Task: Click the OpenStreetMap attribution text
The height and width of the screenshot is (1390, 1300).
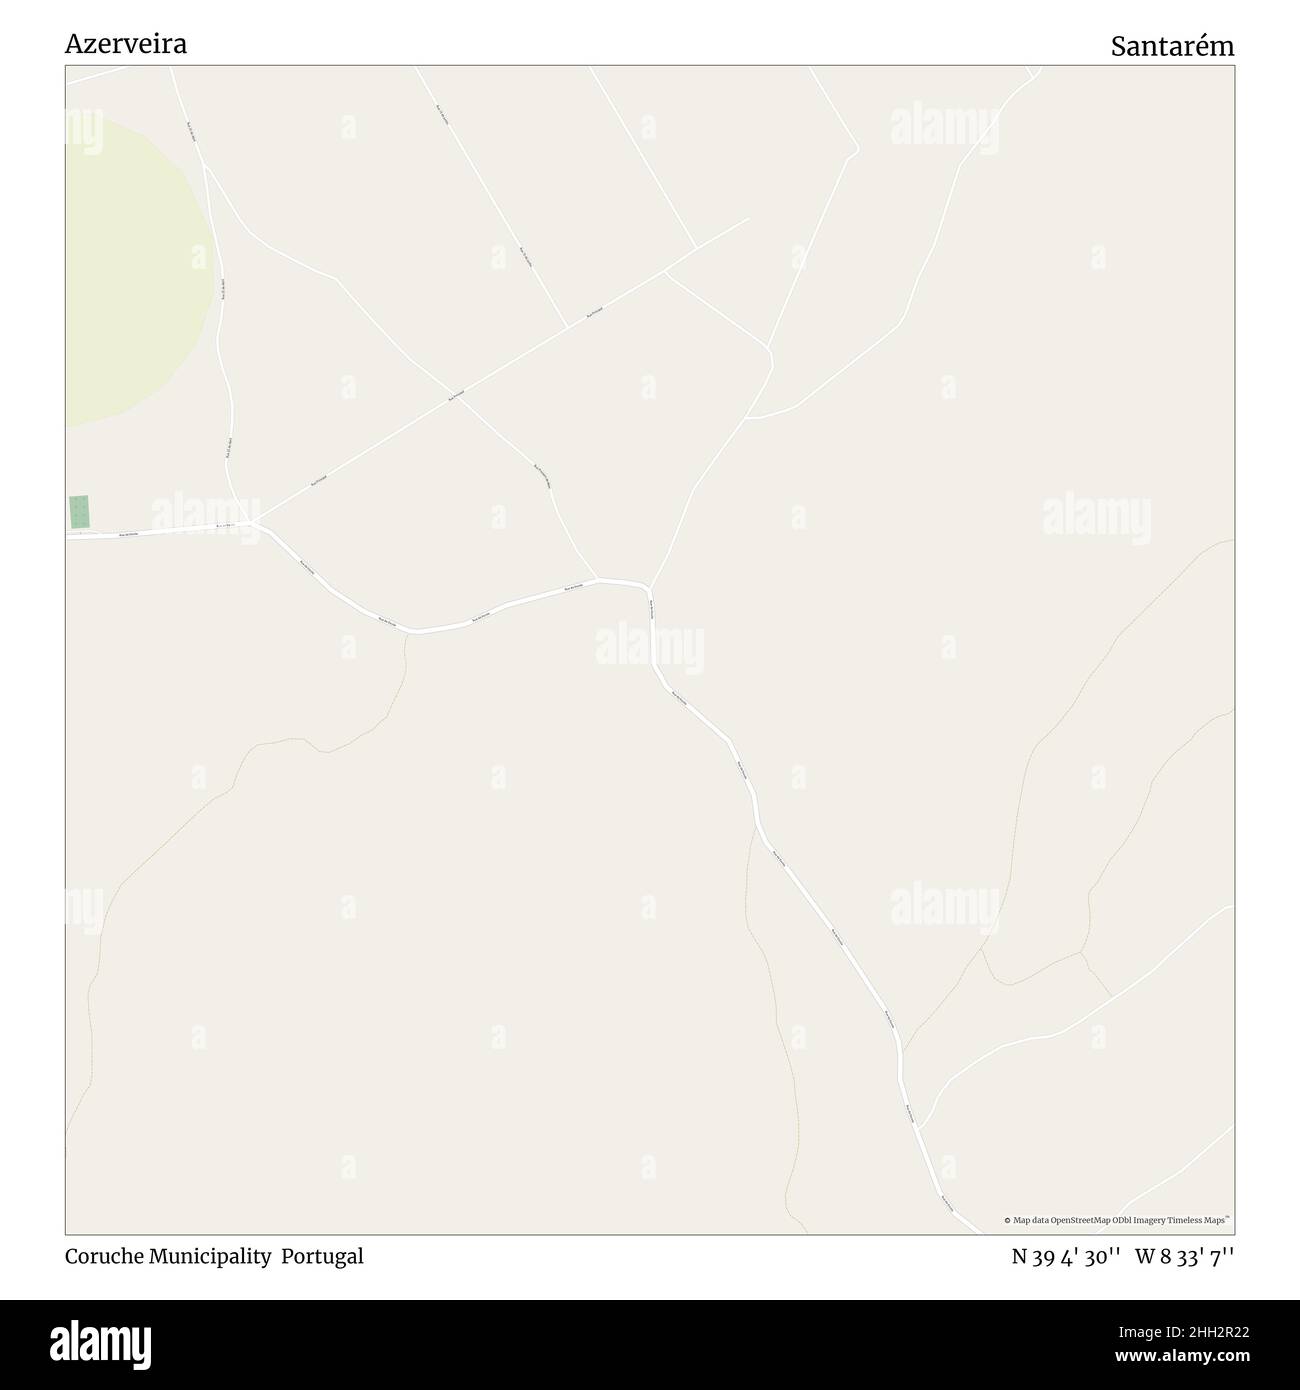Action: click(x=1116, y=1220)
